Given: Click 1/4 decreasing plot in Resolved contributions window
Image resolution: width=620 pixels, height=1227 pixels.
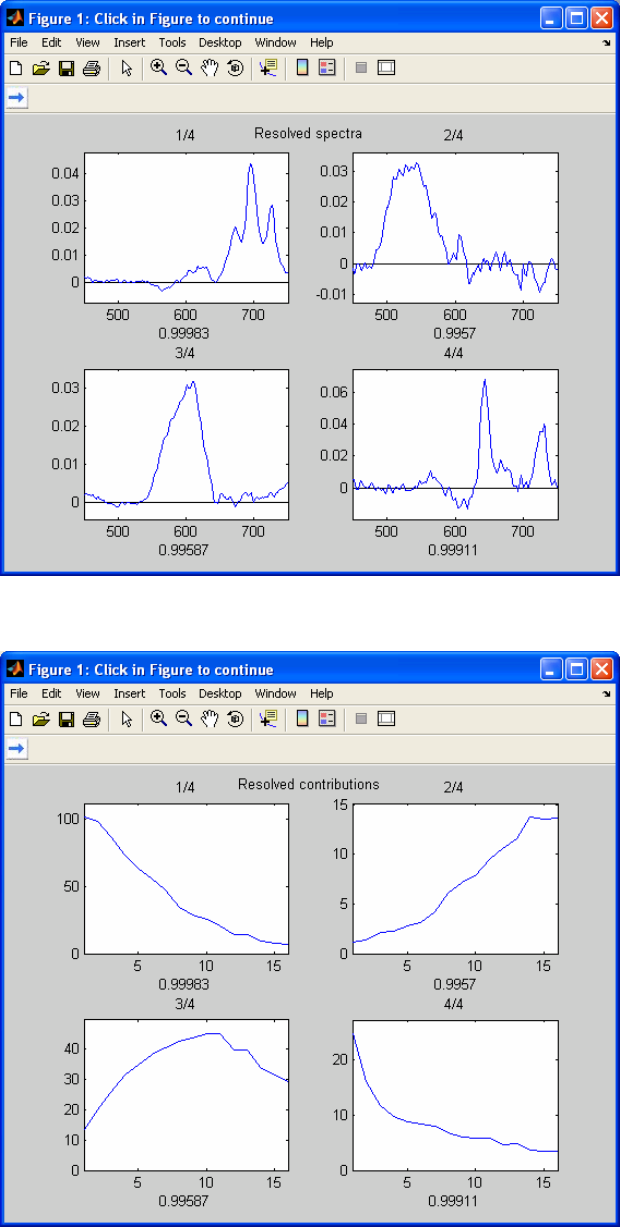Looking at the screenshot, I should (186, 878).
